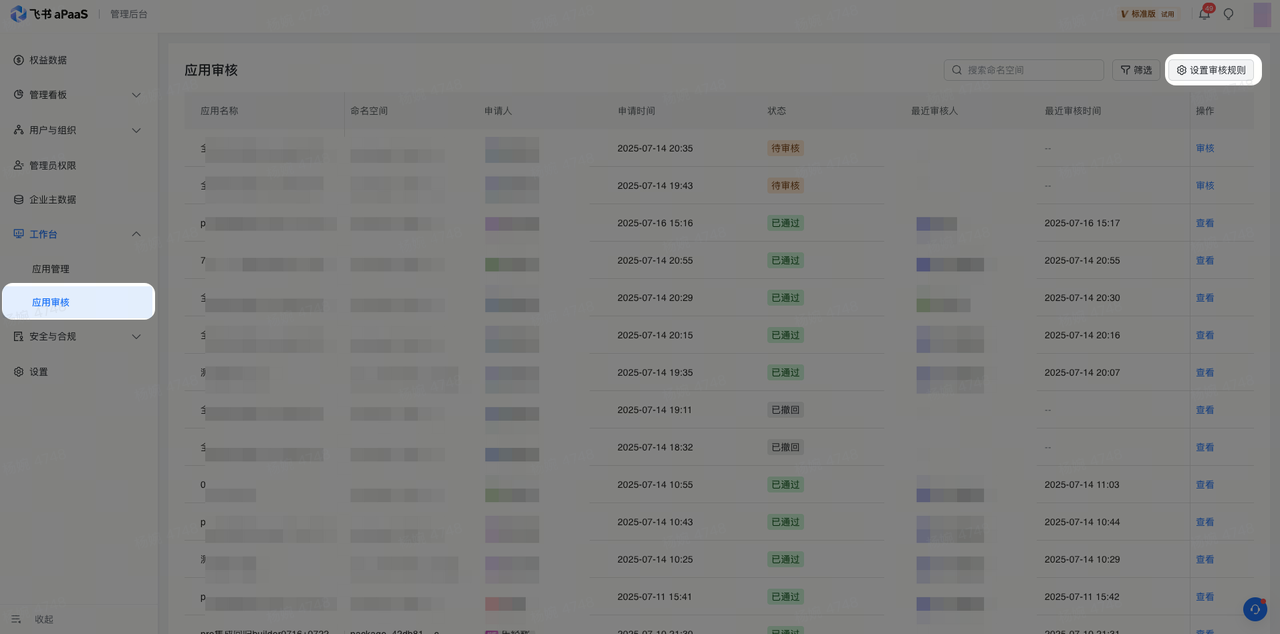Select 应用审核 submenu item

51,302
